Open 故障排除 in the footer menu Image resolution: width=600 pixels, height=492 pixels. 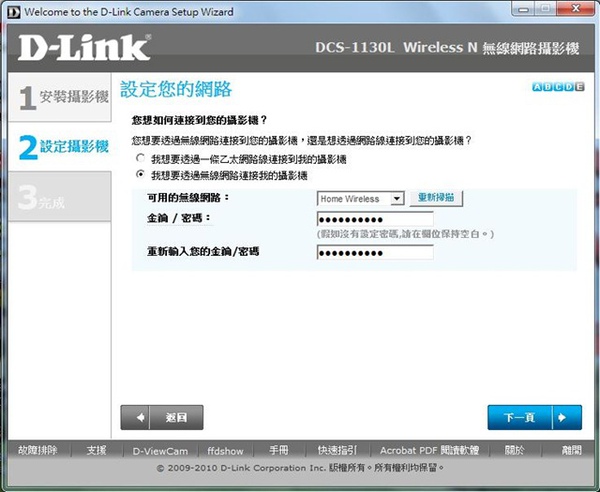pos(38,450)
